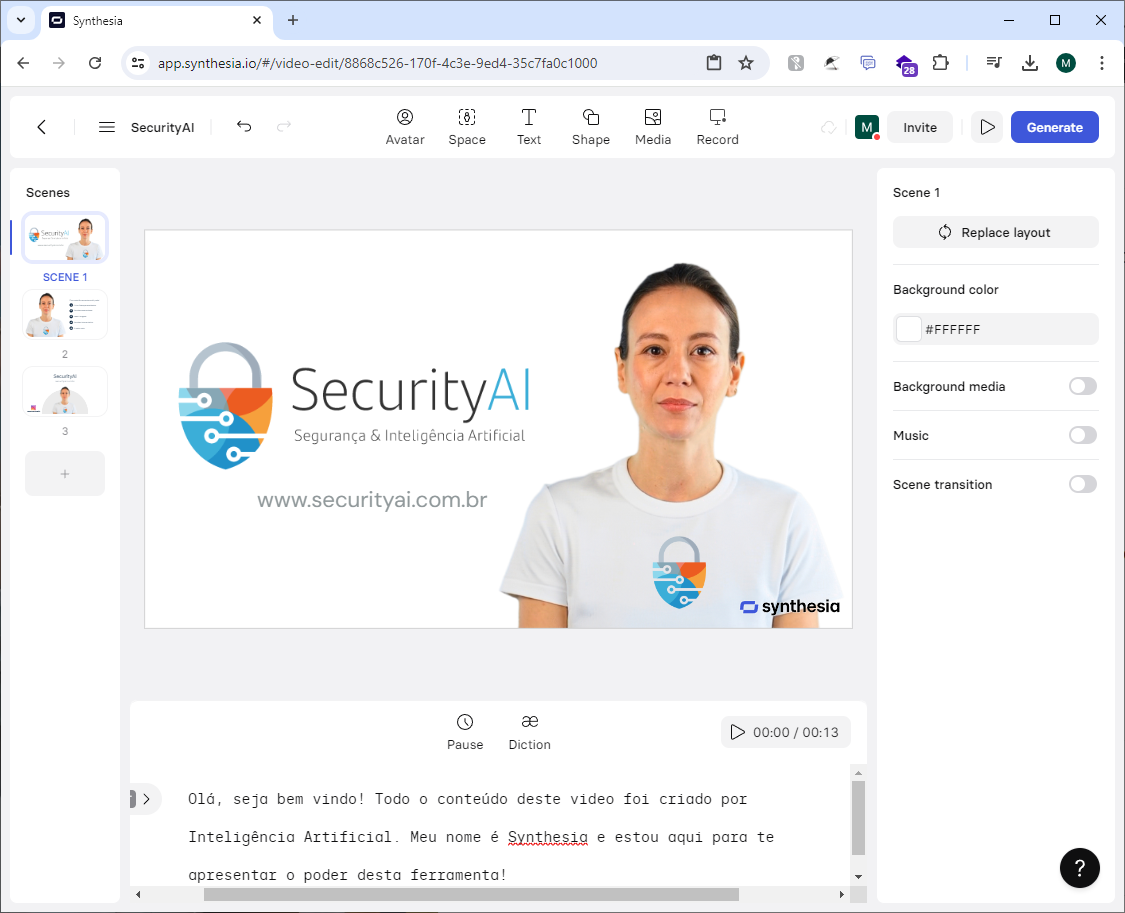Select the avatar on the canvas
The height and width of the screenshot is (913, 1125).
[675, 445]
